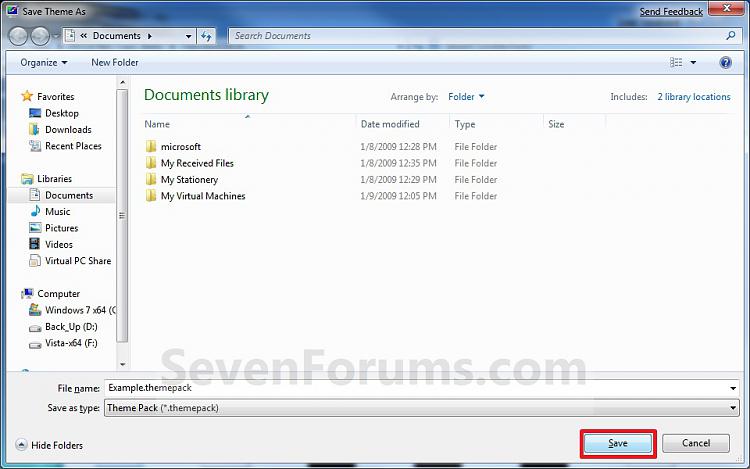This screenshot has height=469, width=750.
Task: Close the Save Theme As dialog
Action: click(726, 8)
